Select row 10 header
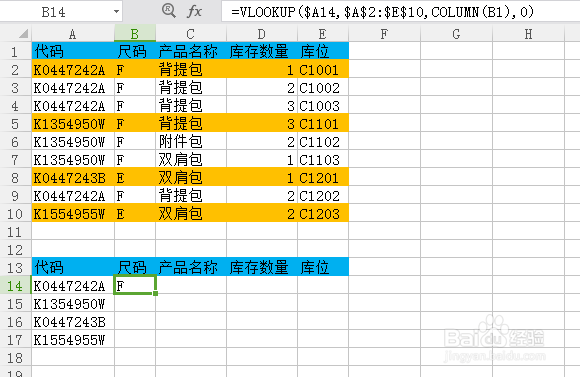Viewport: 580px width, 377px height. click(15, 214)
